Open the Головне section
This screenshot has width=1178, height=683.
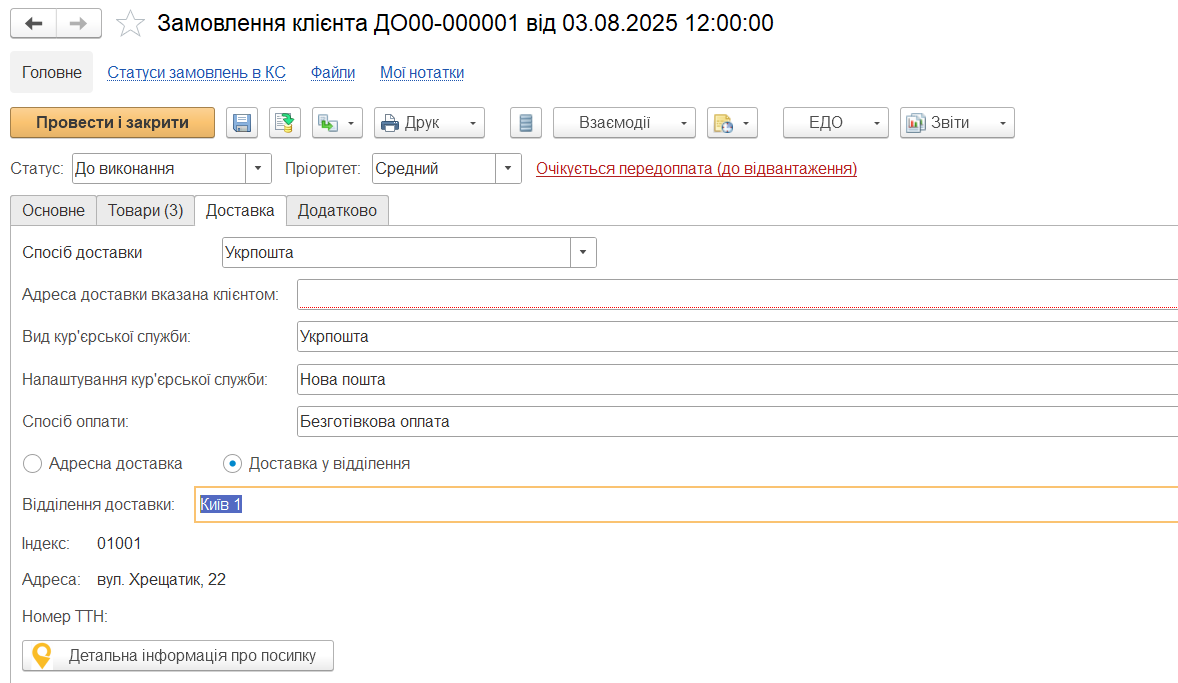pos(52,72)
